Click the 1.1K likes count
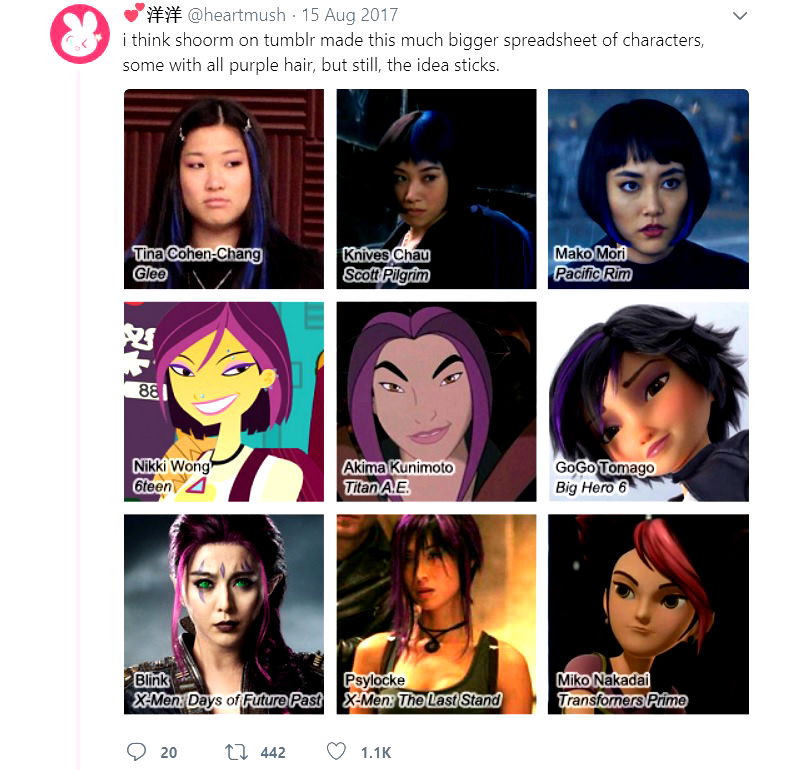The width and height of the screenshot is (800, 770). (x=376, y=753)
